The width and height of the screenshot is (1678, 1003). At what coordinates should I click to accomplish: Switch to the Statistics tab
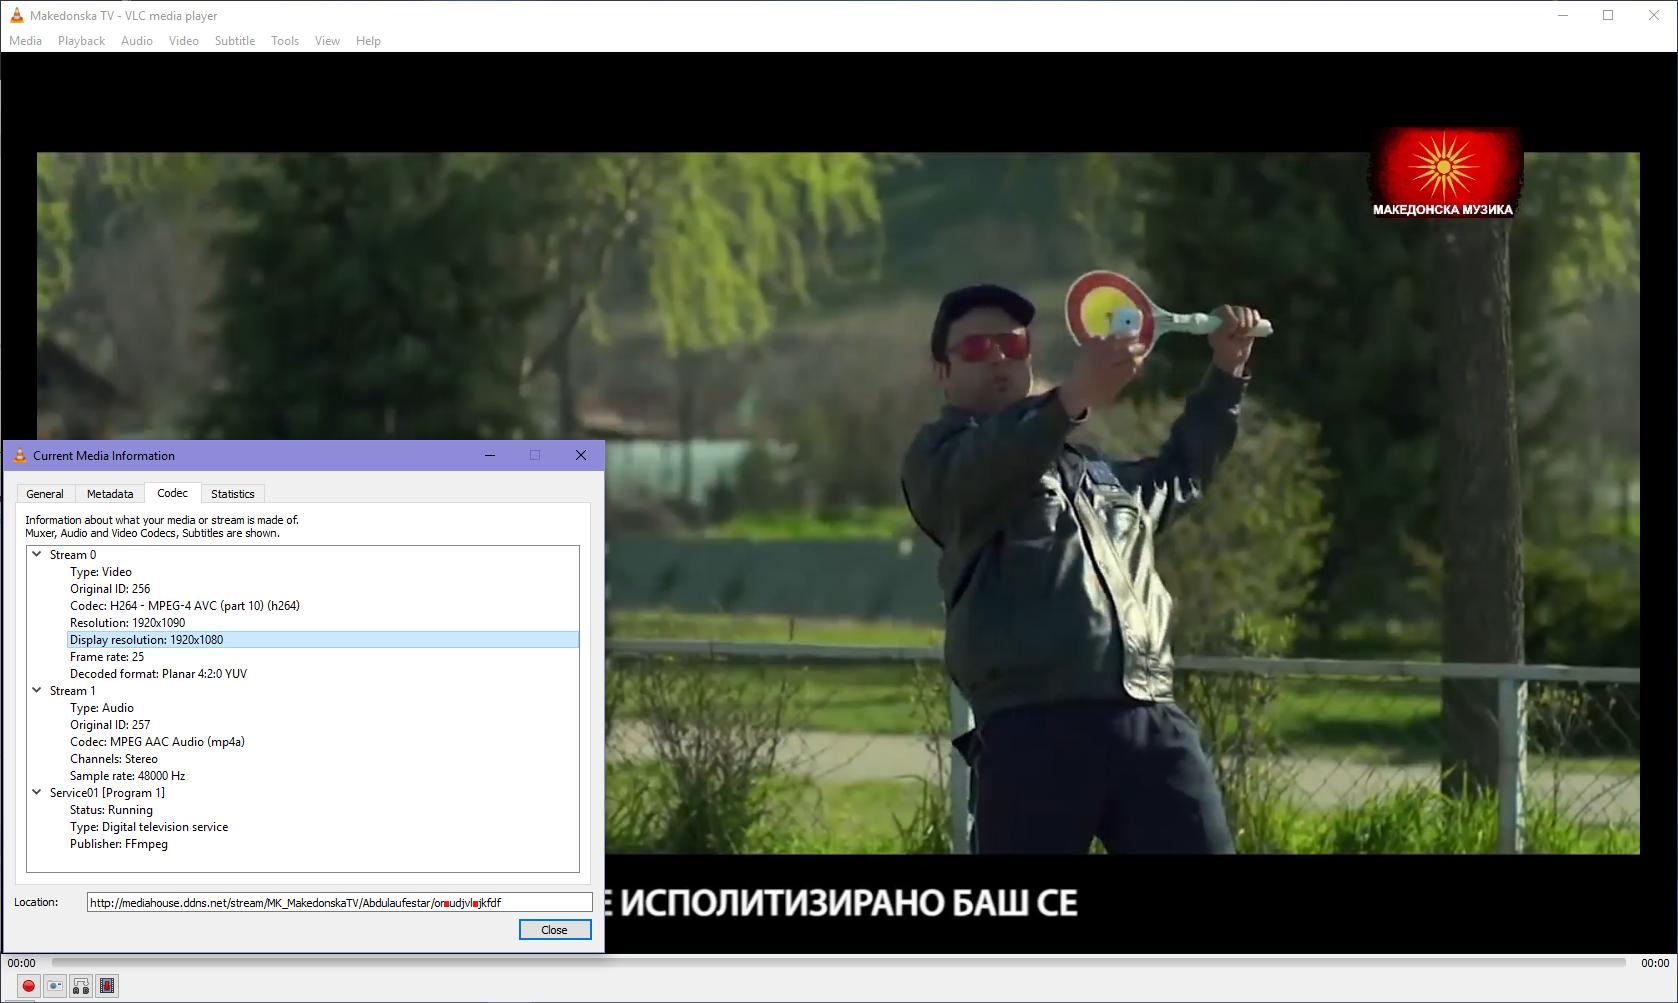pyautogui.click(x=233, y=494)
